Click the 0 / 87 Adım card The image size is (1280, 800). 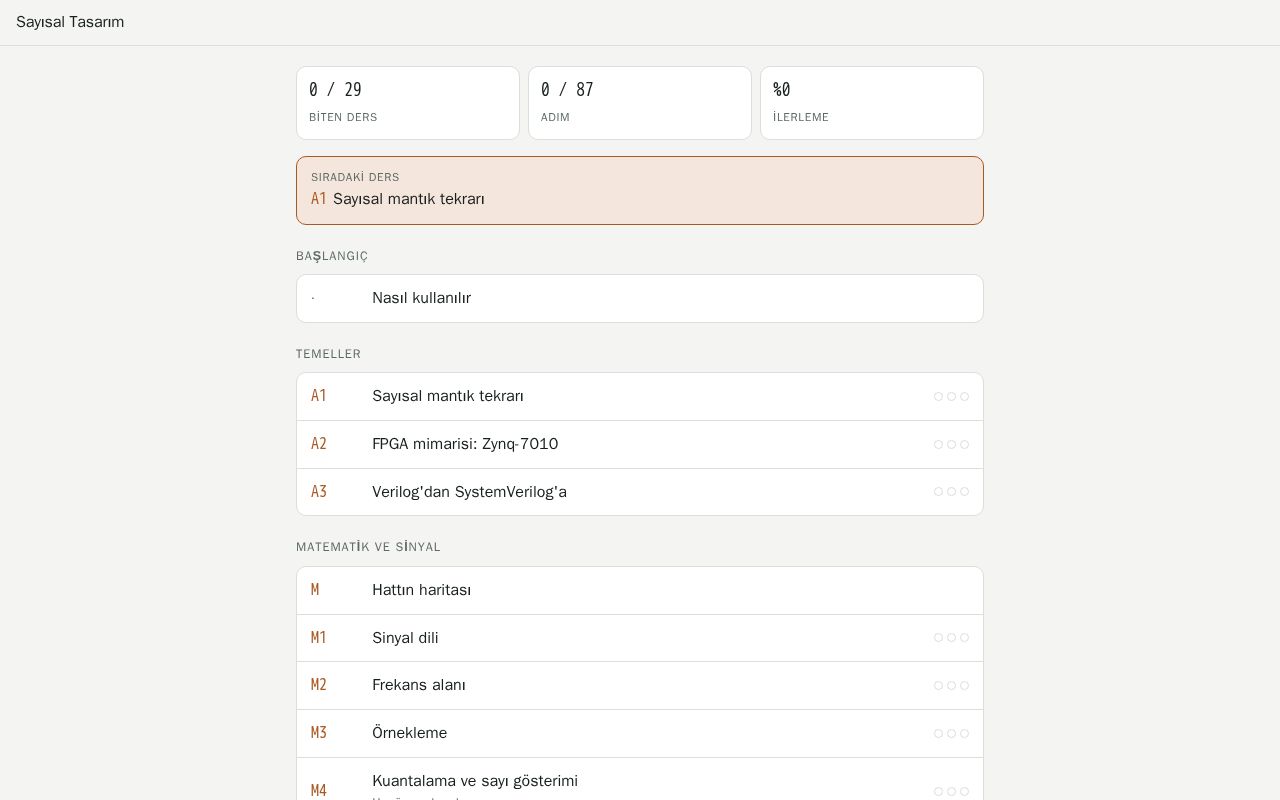tap(640, 103)
